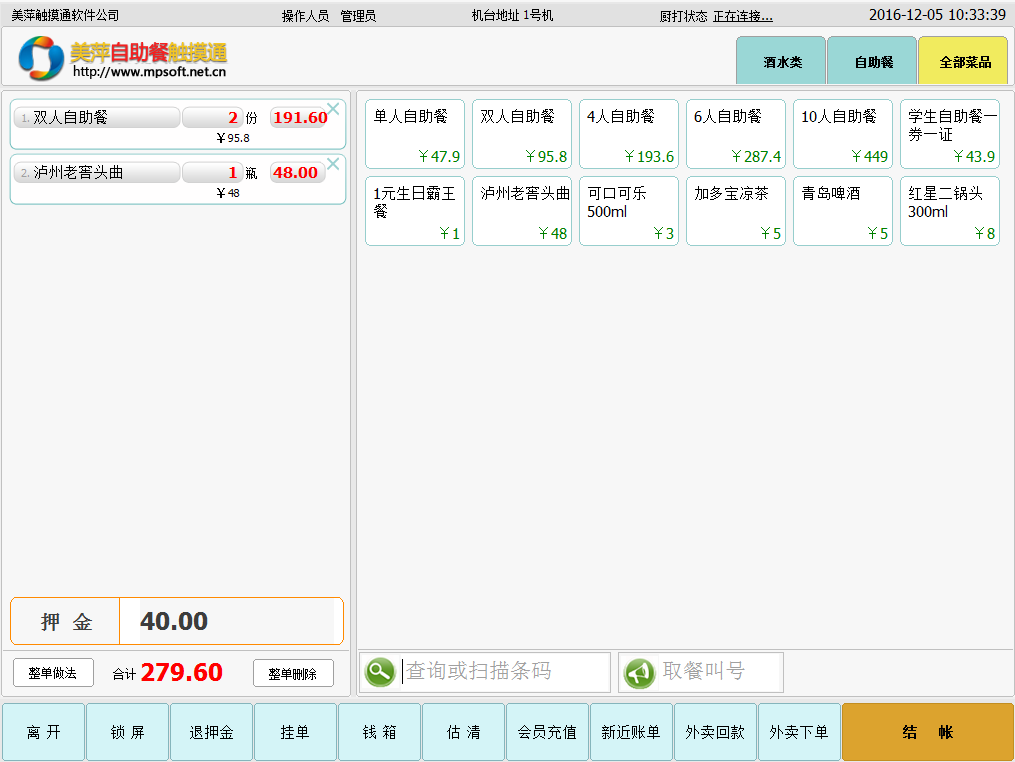Click 整单删除 to clear order
The height and width of the screenshot is (762, 1015).
click(x=293, y=674)
